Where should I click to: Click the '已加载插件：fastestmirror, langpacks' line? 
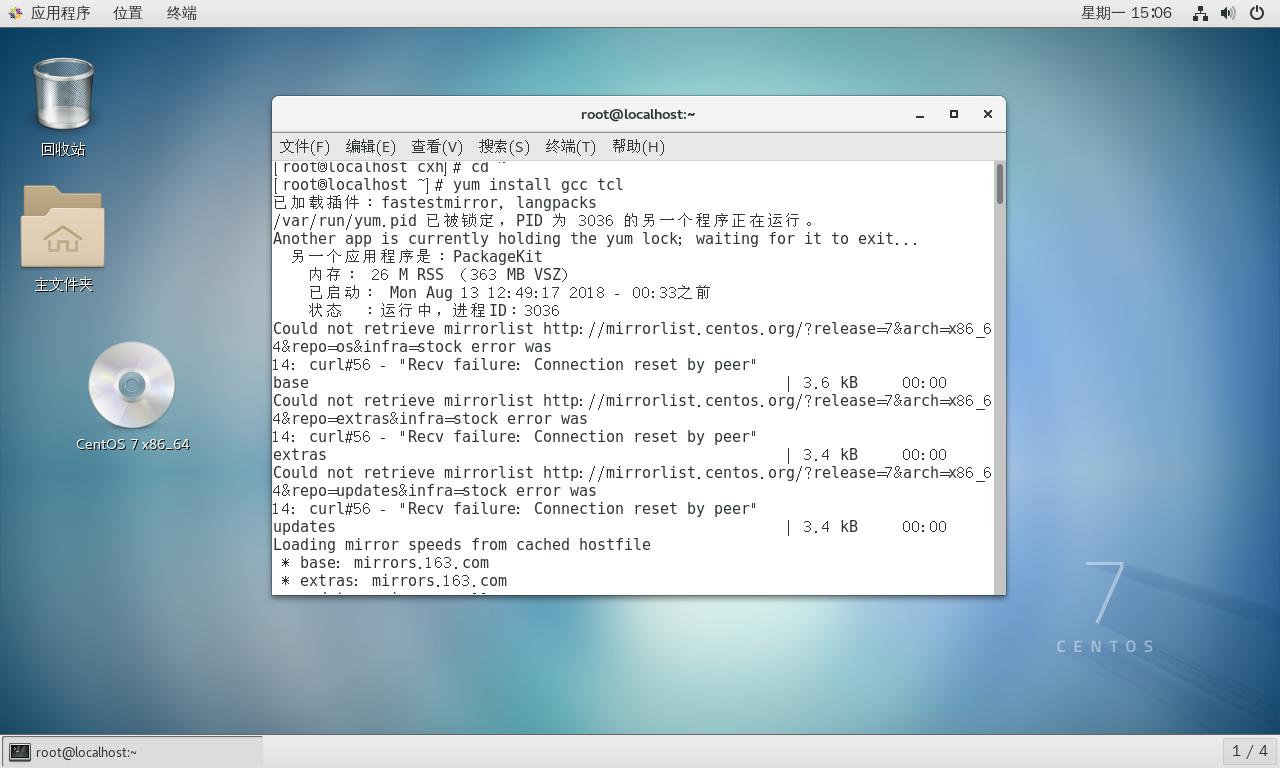(x=435, y=203)
